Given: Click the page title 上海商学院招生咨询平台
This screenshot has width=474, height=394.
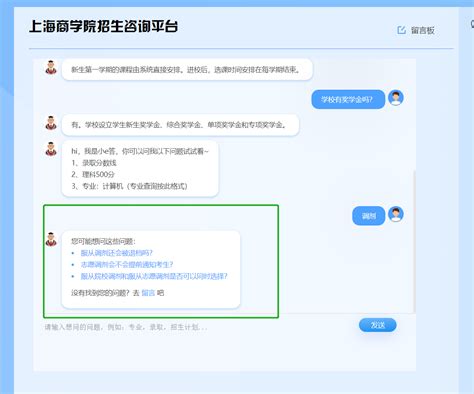Looking at the screenshot, I should 104,26.
